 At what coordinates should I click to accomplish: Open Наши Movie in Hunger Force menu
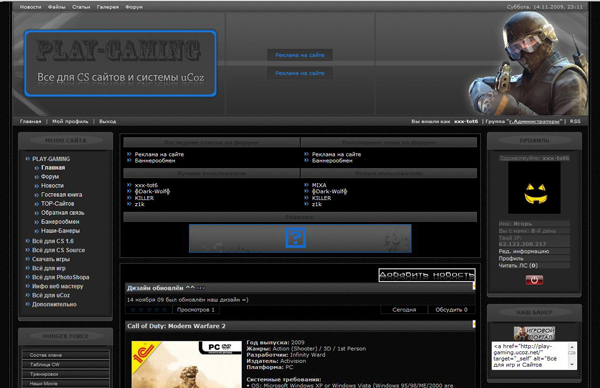[x=65, y=383]
